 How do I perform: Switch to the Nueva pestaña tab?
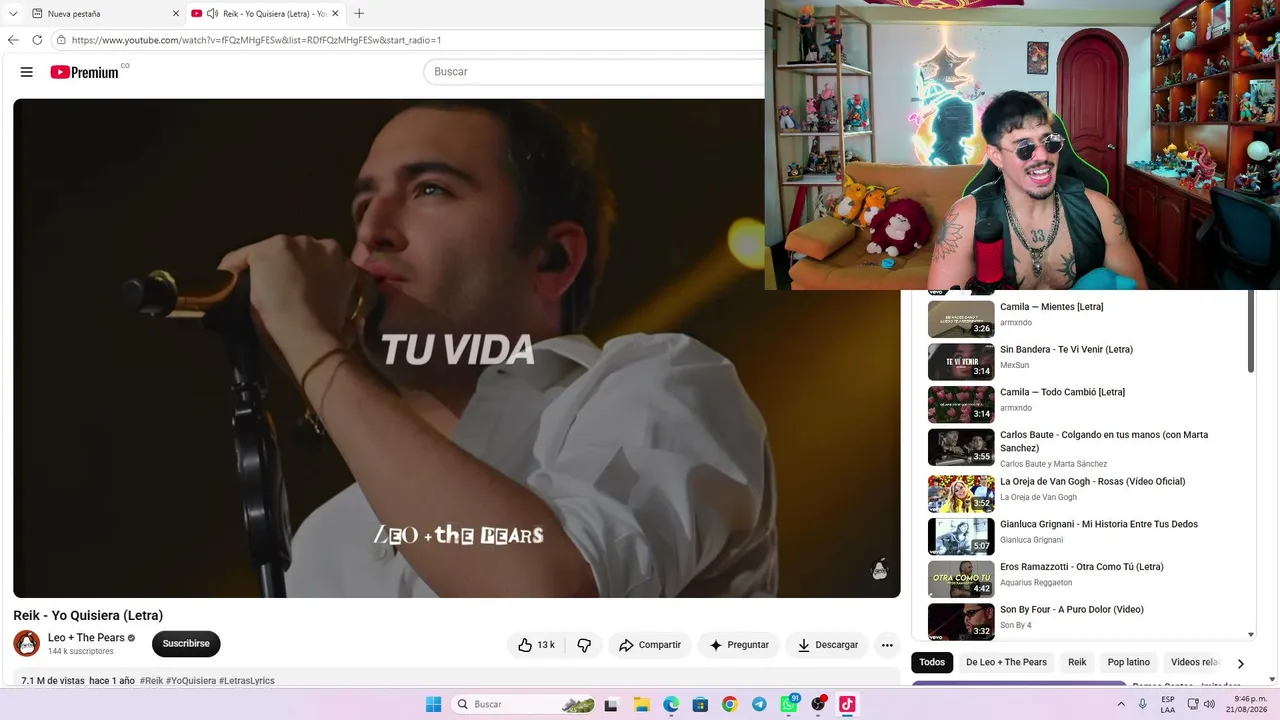tap(105, 14)
